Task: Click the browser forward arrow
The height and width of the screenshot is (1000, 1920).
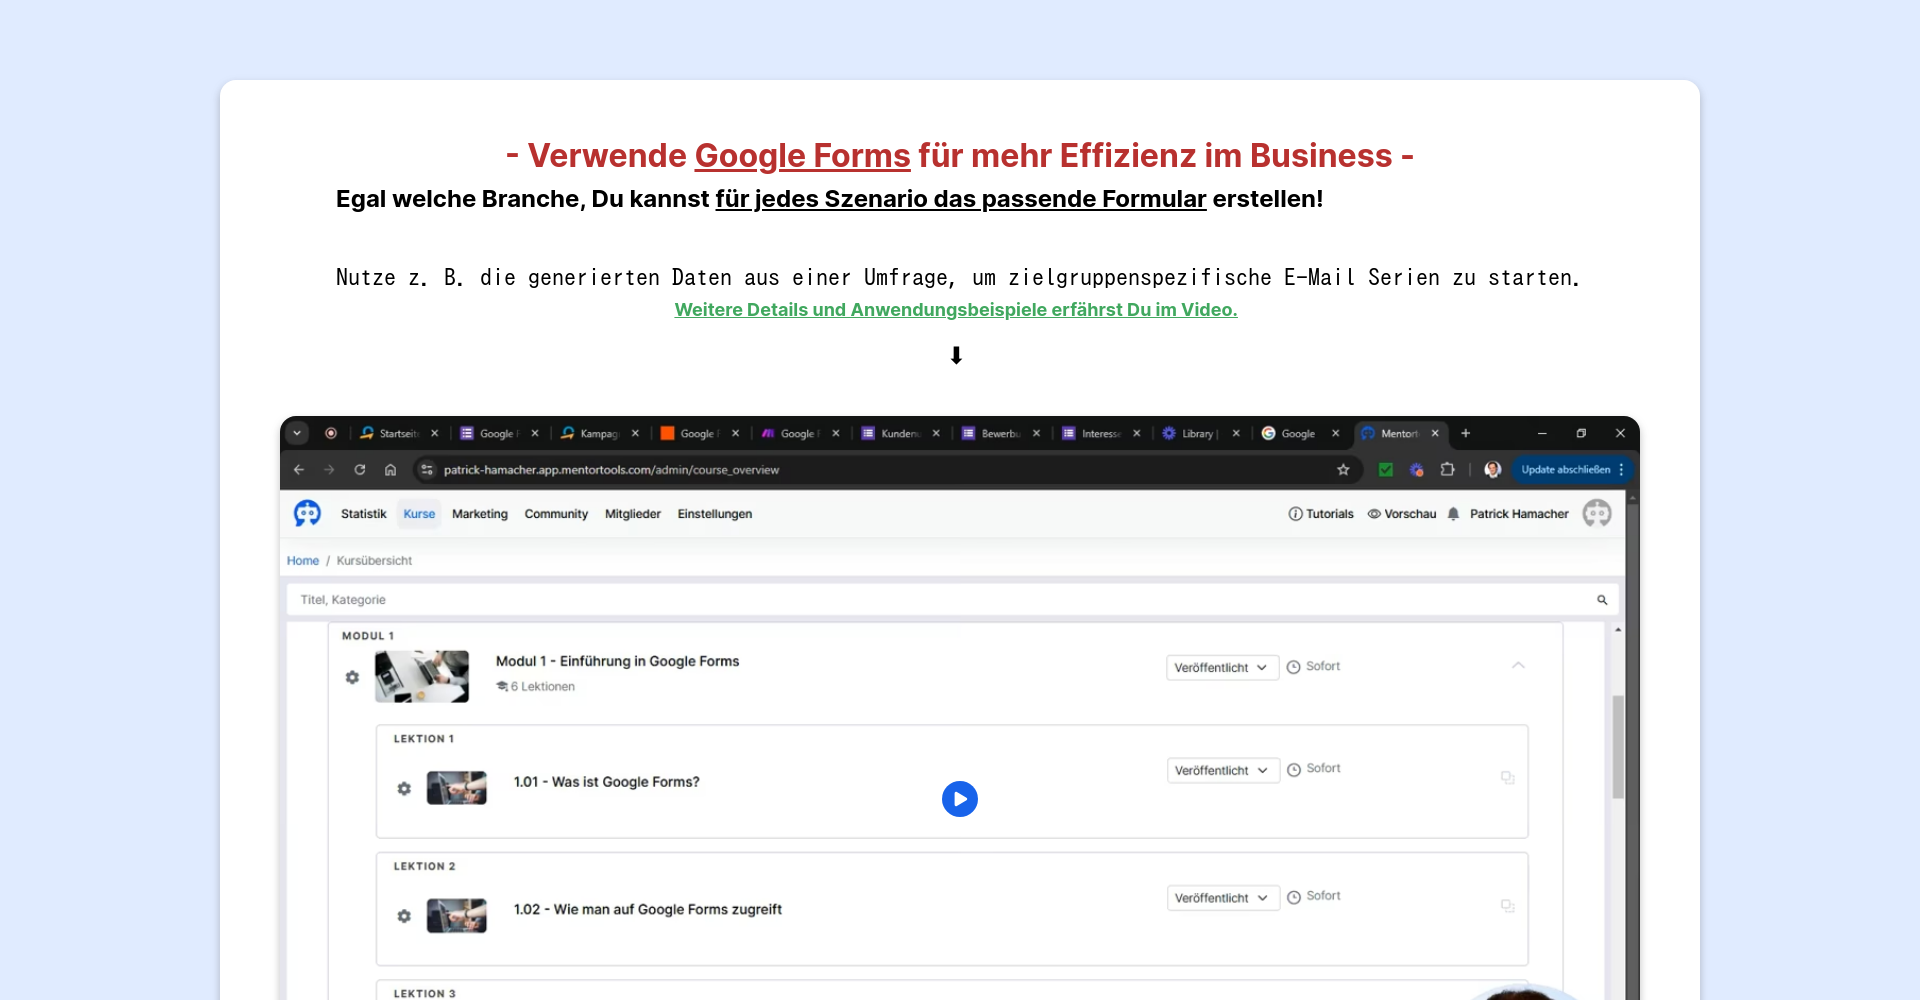Action: (x=329, y=469)
